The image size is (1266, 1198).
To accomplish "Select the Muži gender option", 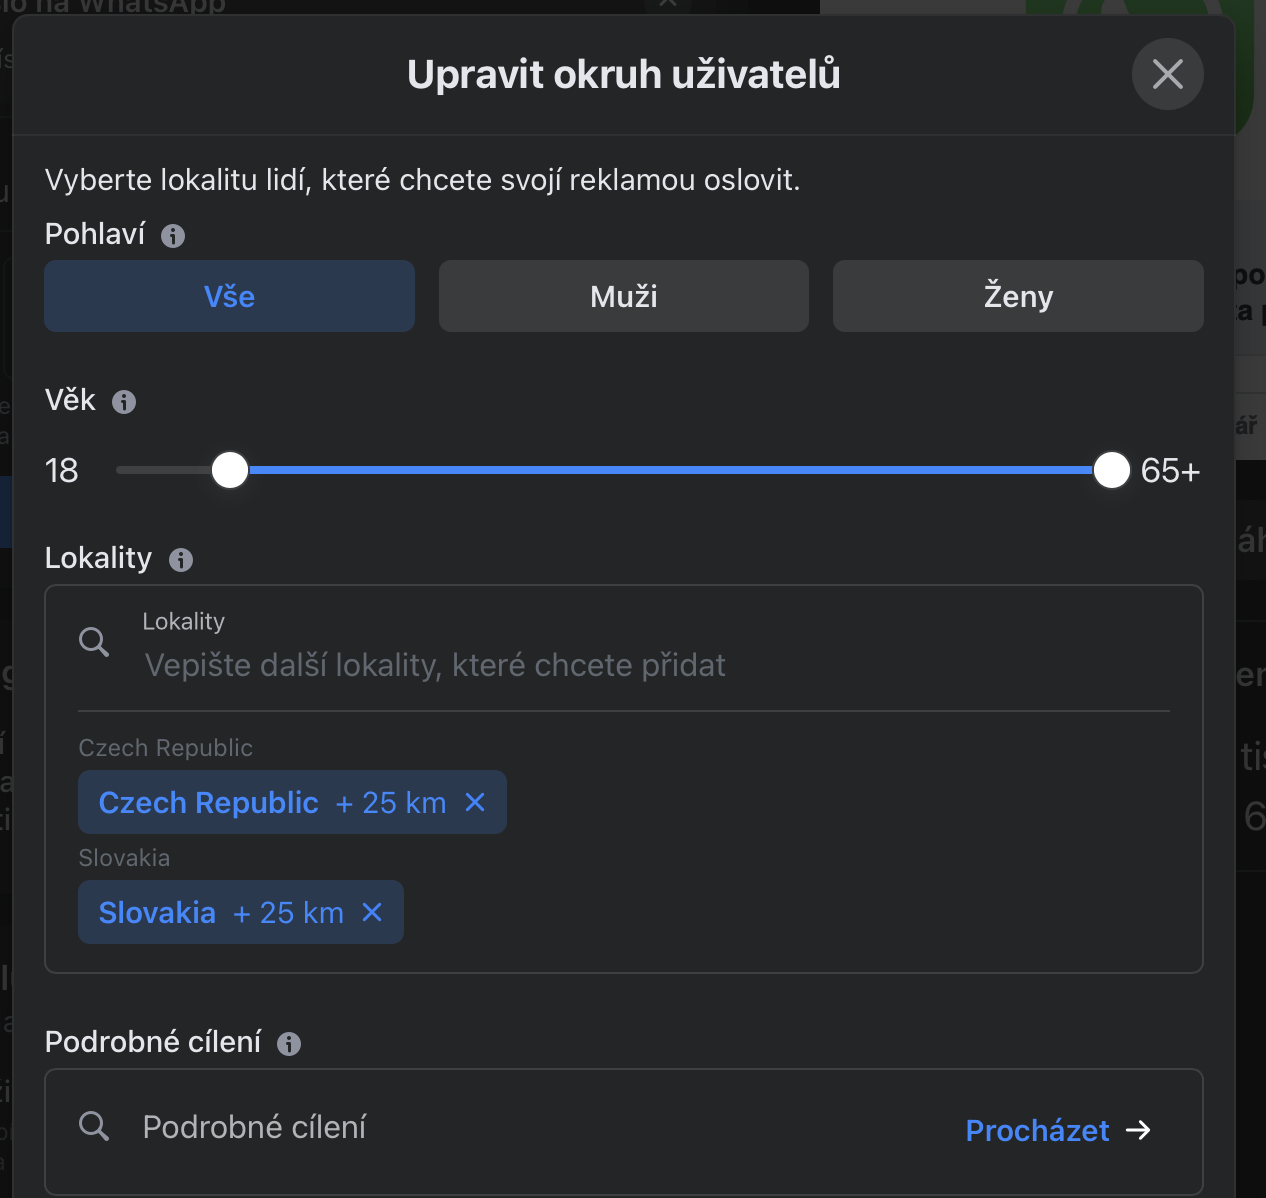I will (x=623, y=296).
